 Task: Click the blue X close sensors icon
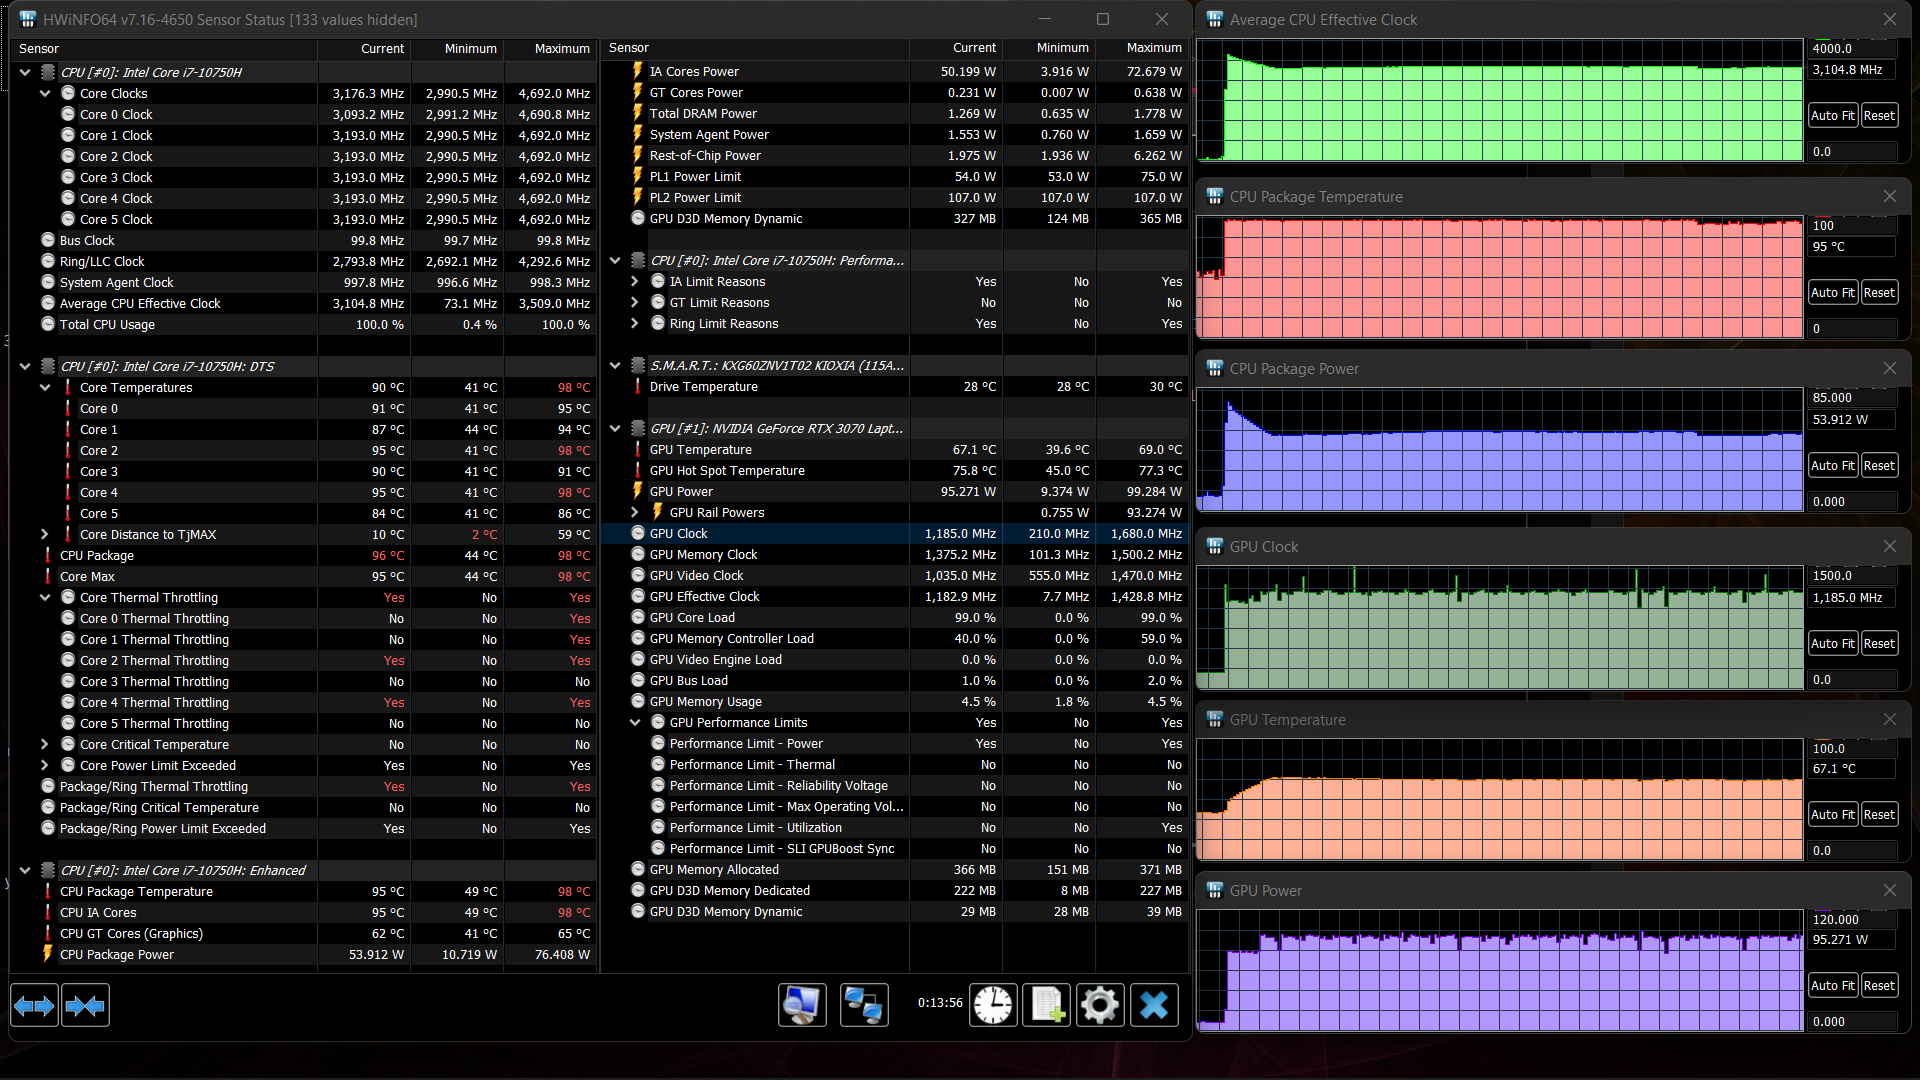point(1154,1005)
